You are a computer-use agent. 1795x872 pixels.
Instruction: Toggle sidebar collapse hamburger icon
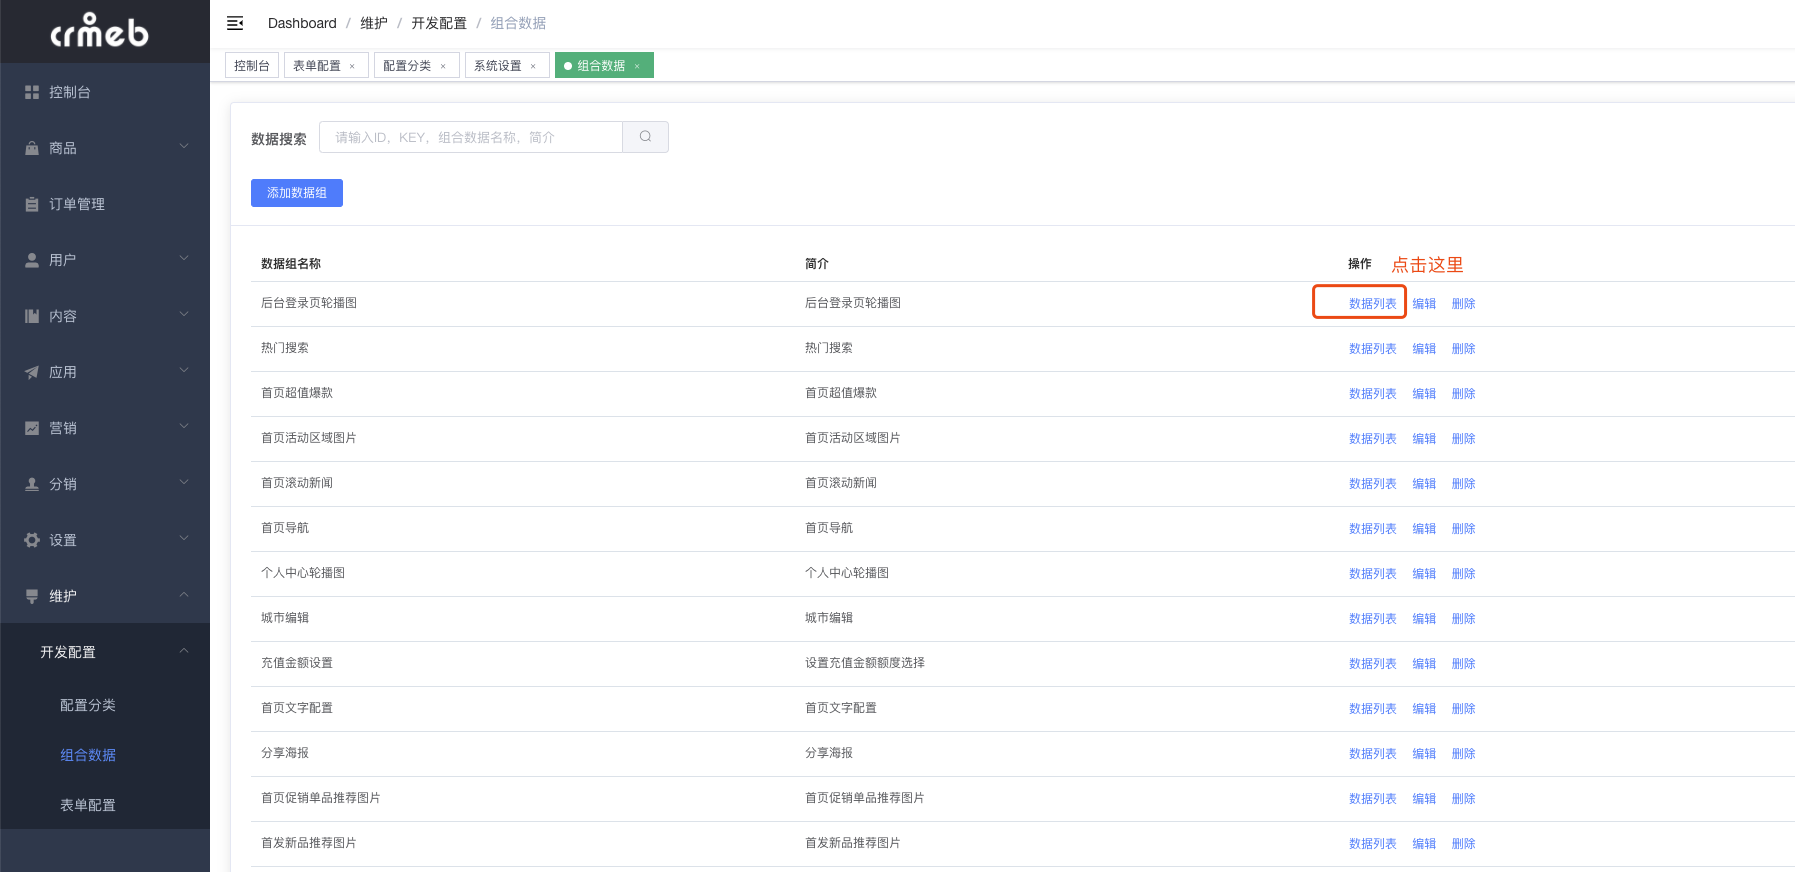pos(235,23)
